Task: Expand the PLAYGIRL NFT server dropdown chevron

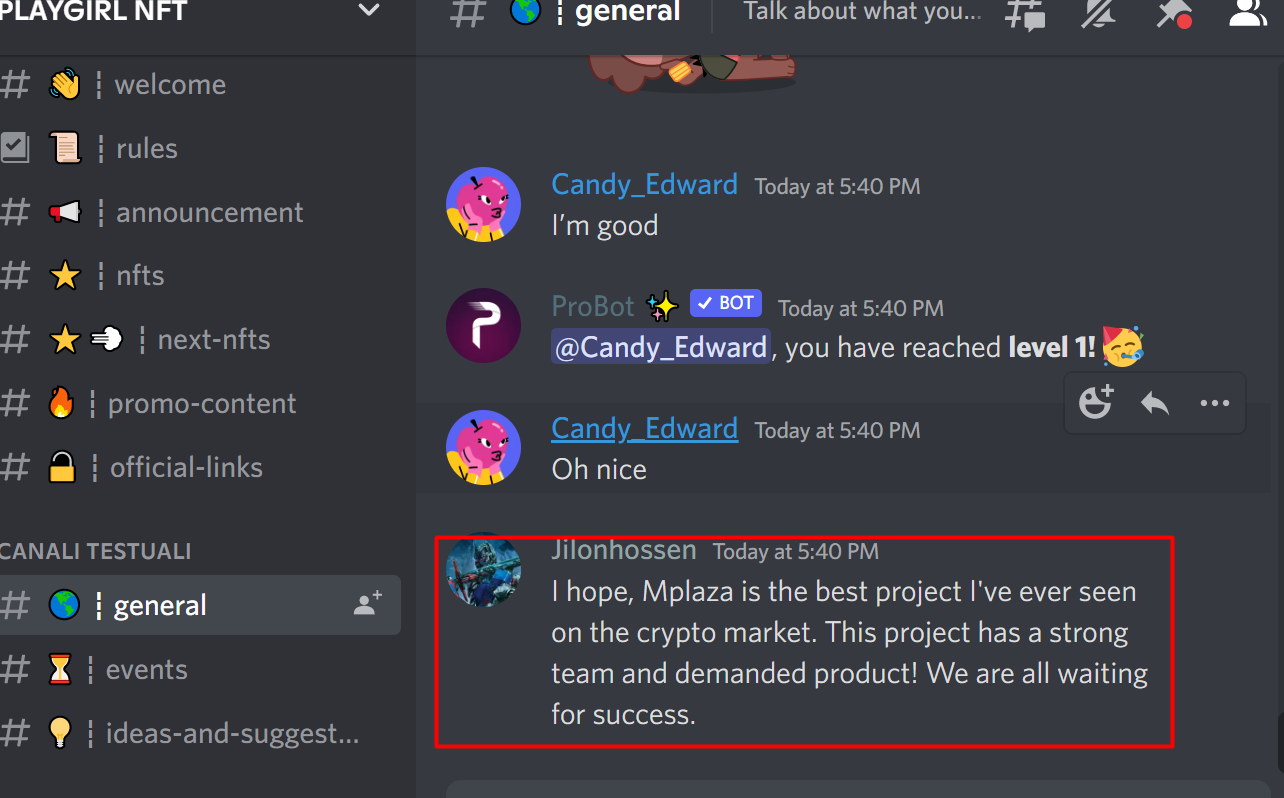Action: (369, 11)
